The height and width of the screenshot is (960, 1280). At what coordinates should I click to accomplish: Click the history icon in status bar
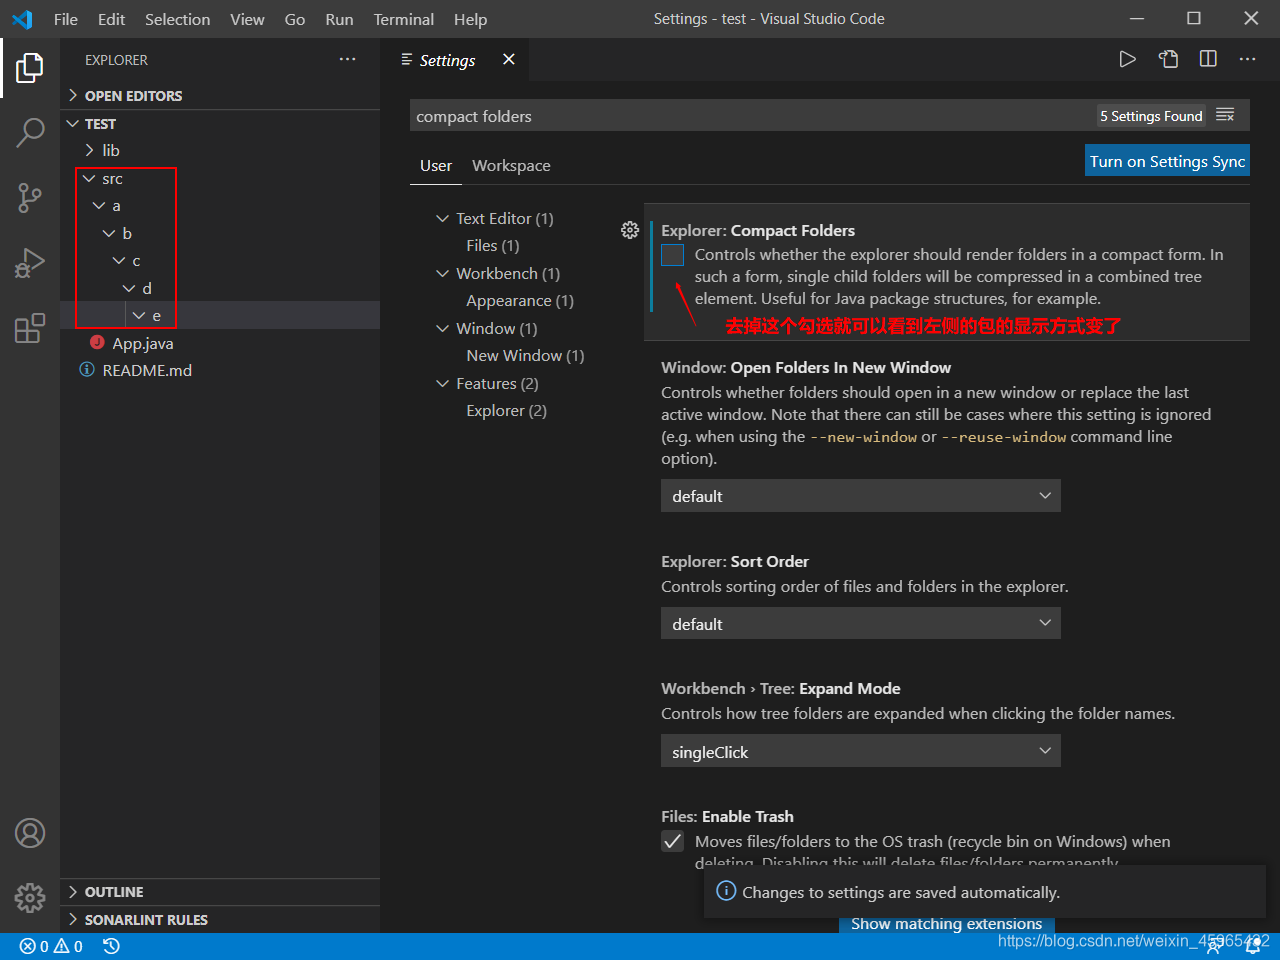click(111, 946)
